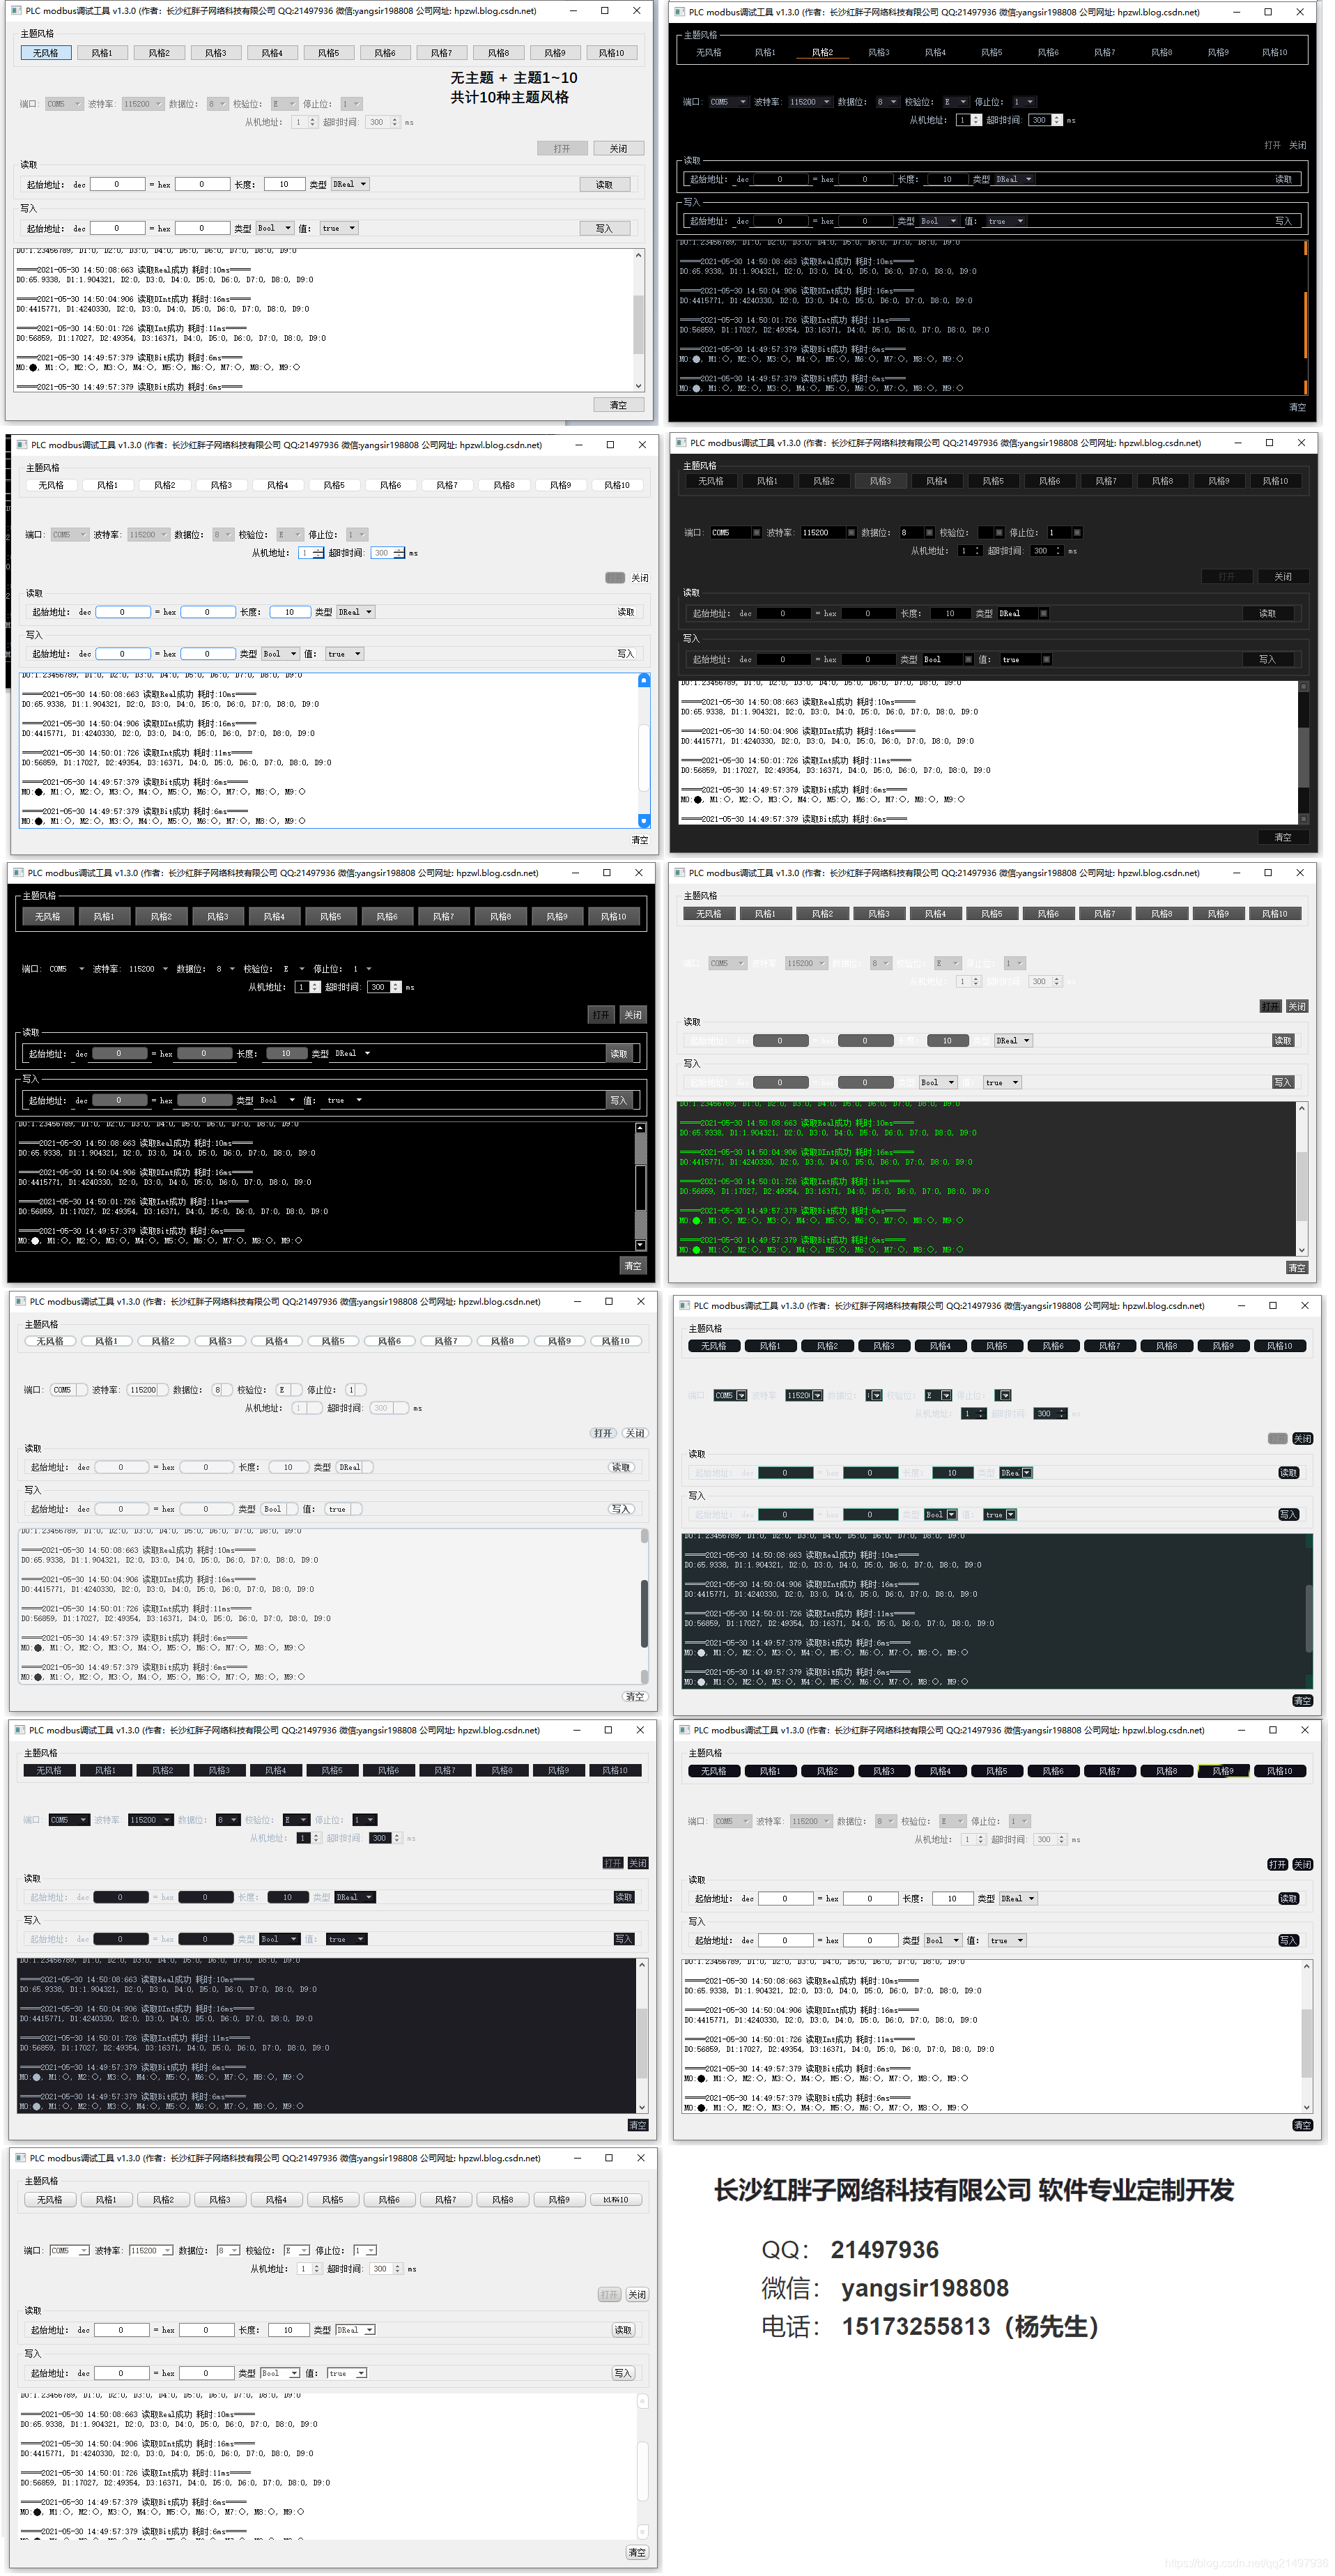This screenshot has height=2576, width=1335.
Task: Click scroll-down arrow in window with 风格9 highlighted
Action: [1306, 2107]
